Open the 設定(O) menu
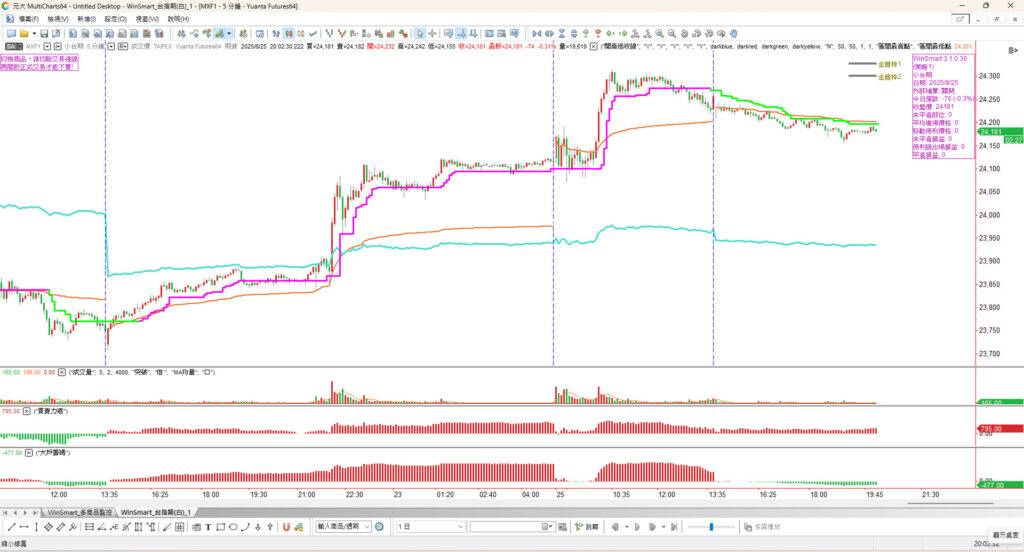The height and width of the screenshot is (552, 1024). (116, 19)
